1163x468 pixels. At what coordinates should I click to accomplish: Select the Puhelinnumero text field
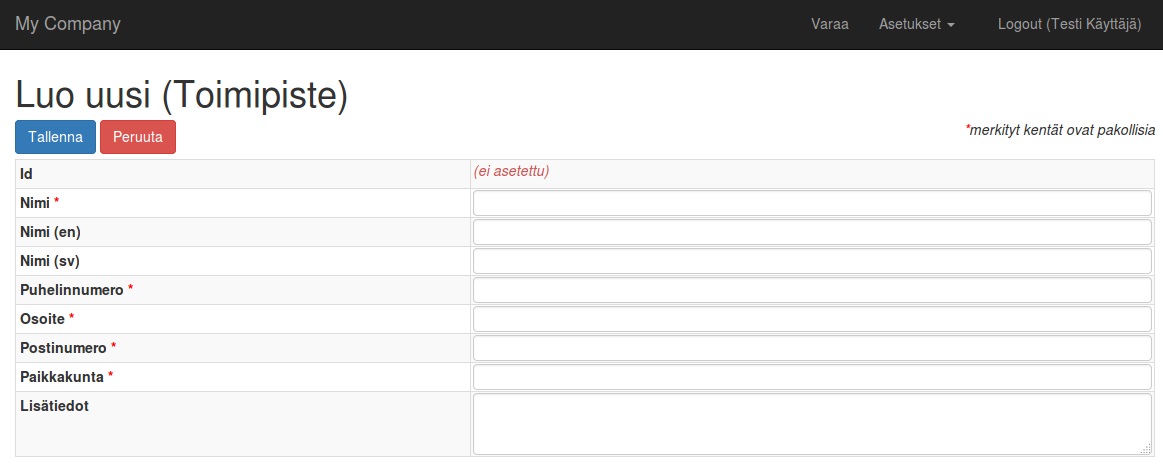pos(812,290)
